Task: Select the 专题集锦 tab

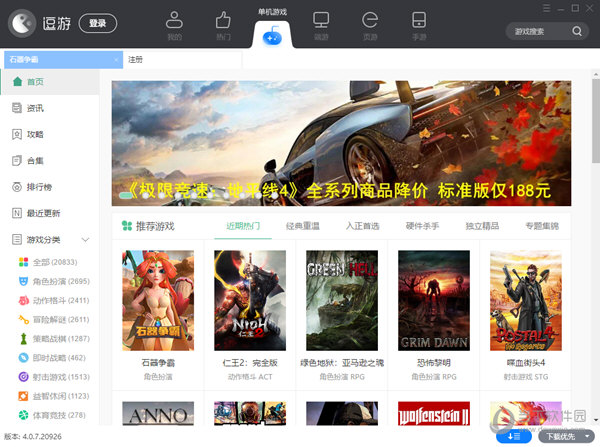Action: [542, 226]
